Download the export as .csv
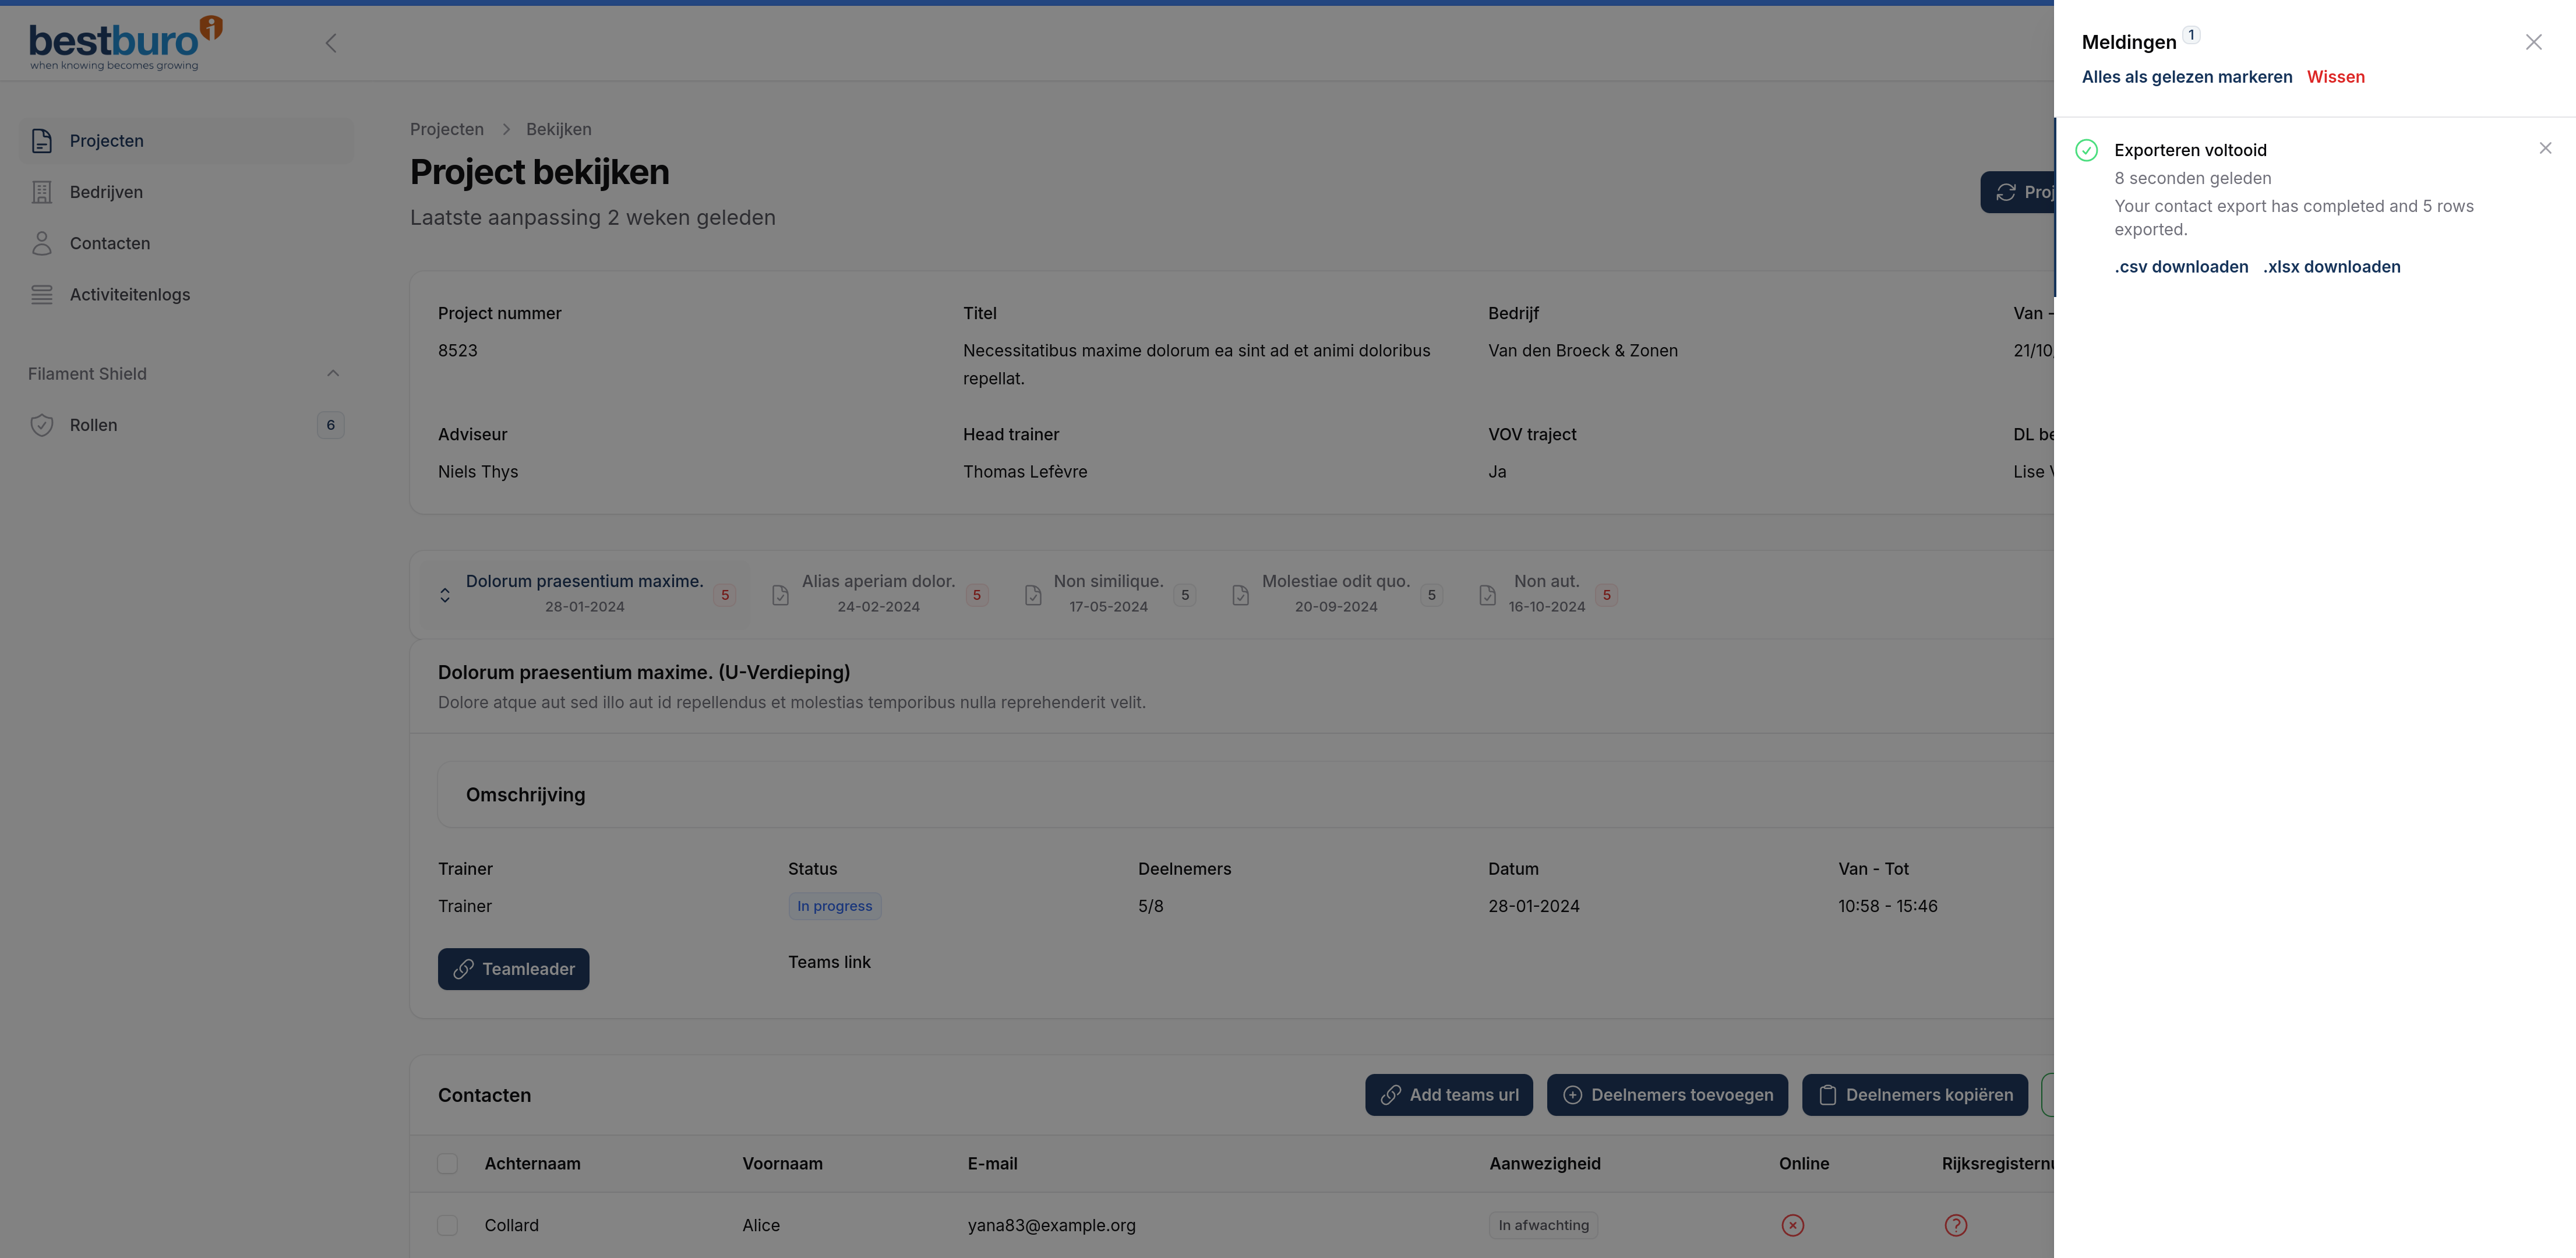 (x=2180, y=267)
